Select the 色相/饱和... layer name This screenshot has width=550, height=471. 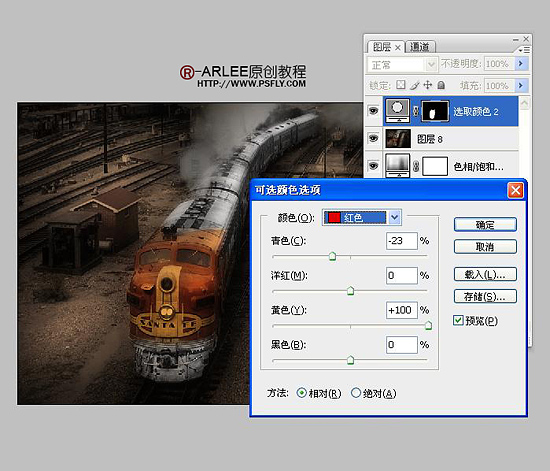(x=478, y=166)
